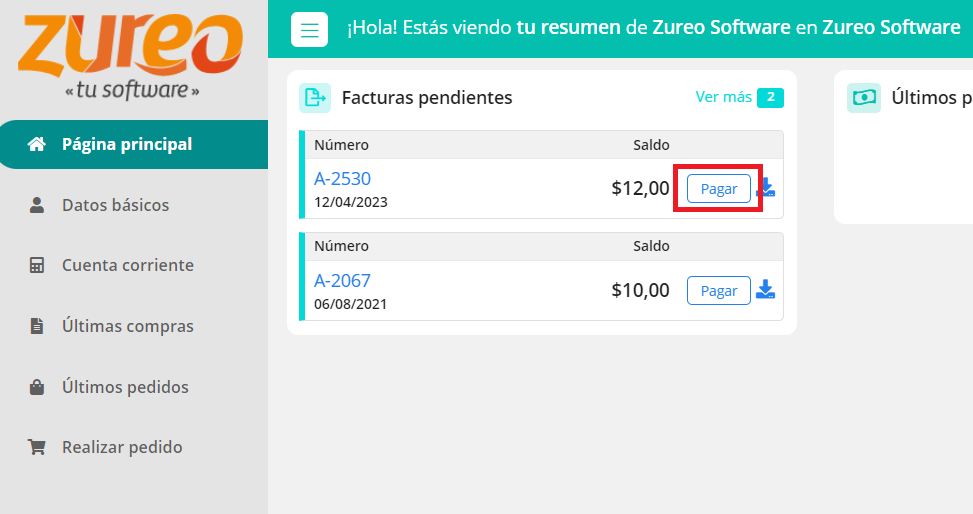Image resolution: width=973 pixels, height=514 pixels.
Task: Click the Realizar pedido cart icon
Action: coord(37,448)
